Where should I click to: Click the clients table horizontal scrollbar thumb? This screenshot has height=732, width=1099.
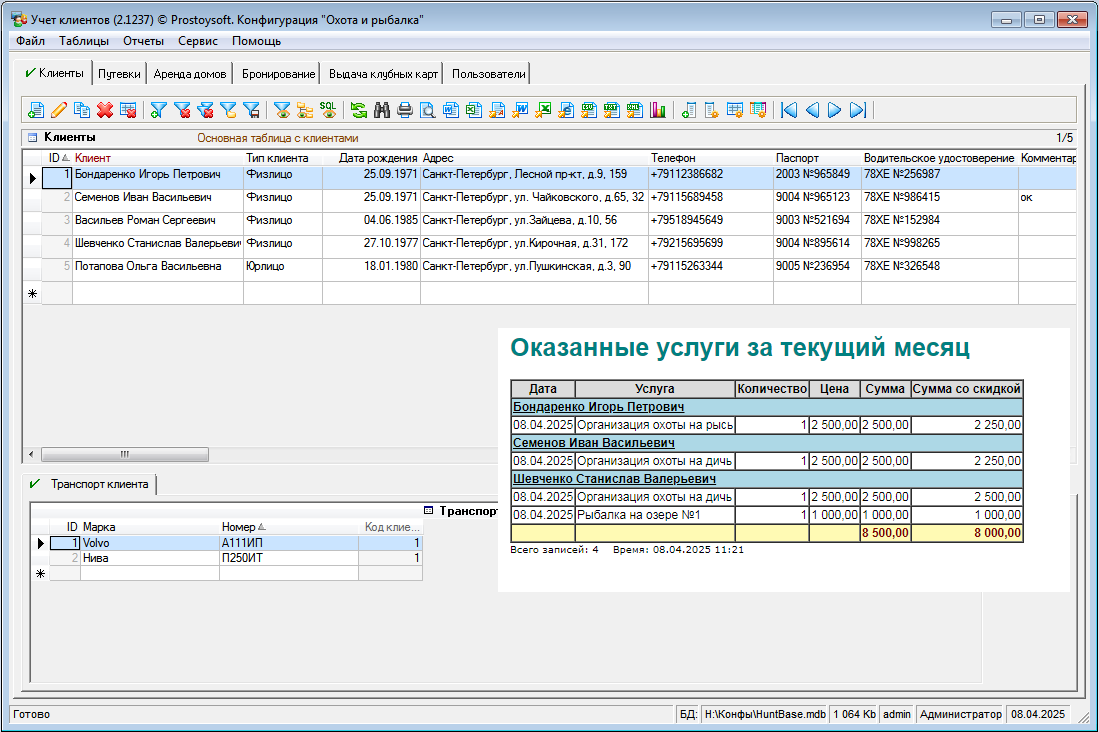tap(125, 454)
